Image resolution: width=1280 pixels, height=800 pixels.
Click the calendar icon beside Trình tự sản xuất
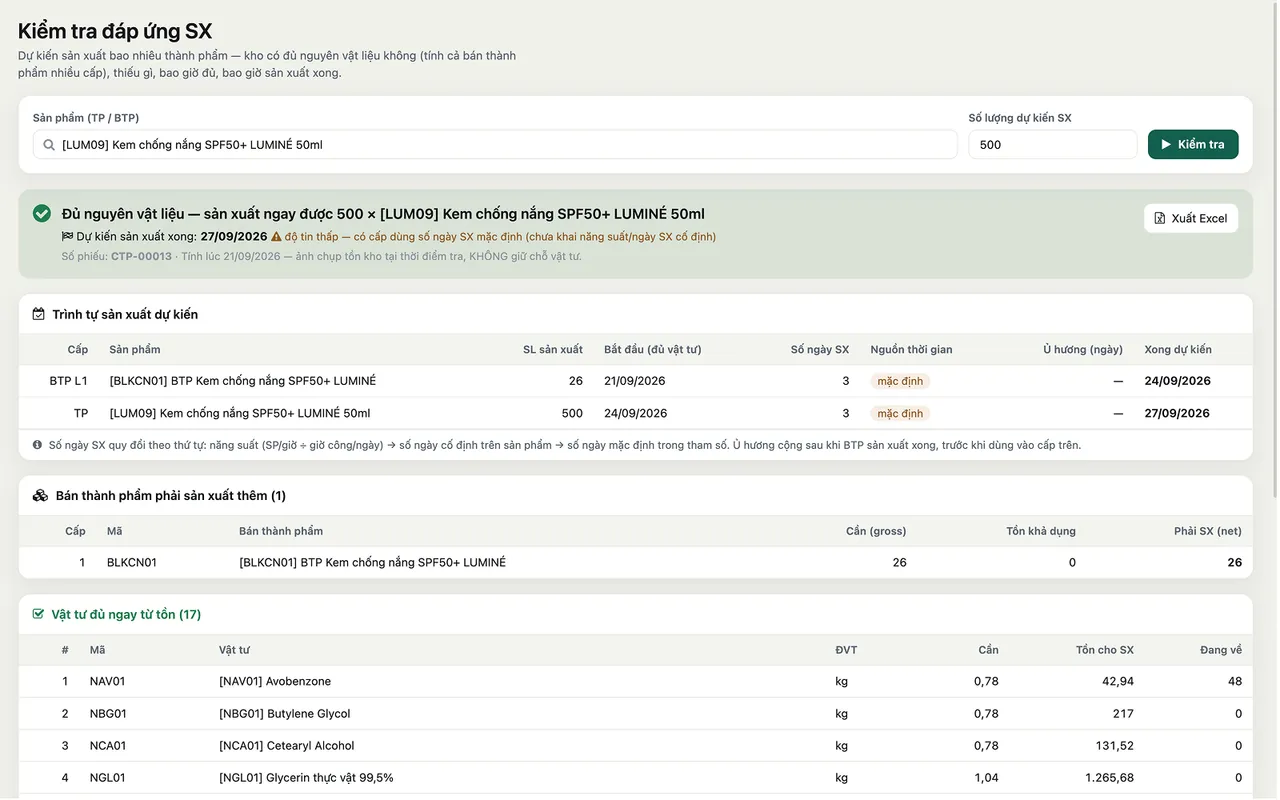pyautogui.click(x=39, y=314)
